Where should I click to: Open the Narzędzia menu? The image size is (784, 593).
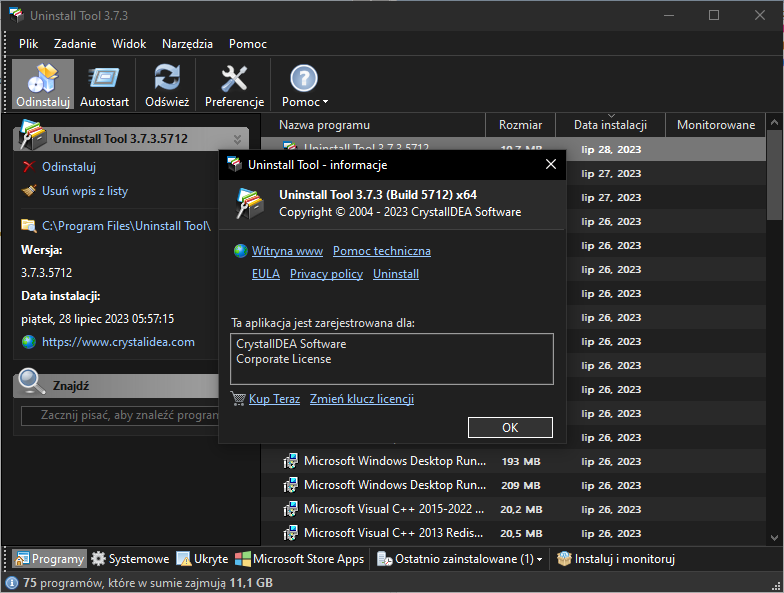pyautogui.click(x=187, y=44)
